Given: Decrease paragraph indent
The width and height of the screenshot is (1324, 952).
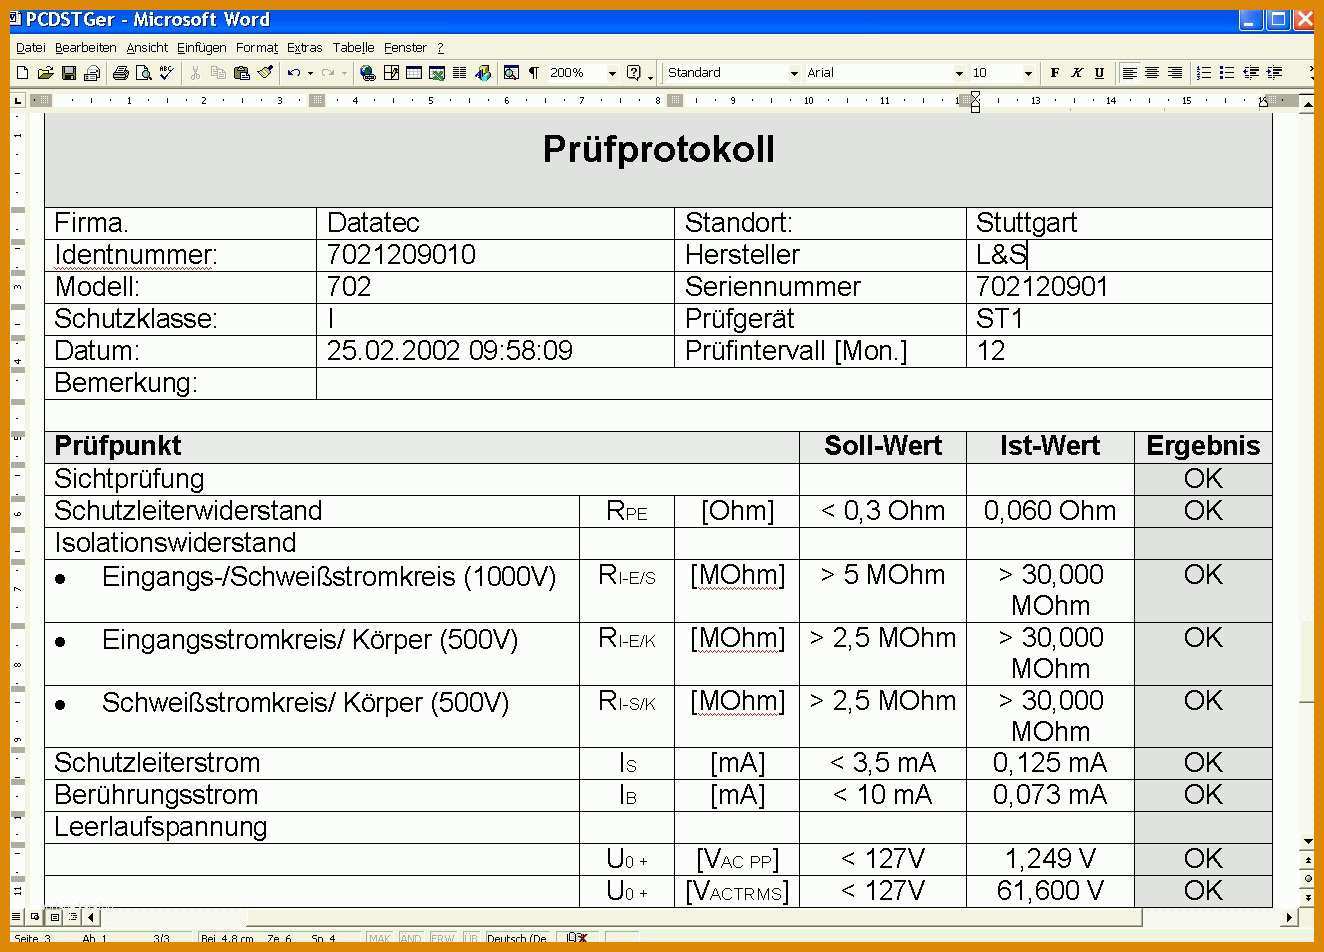Looking at the screenshot, I should 1250,73.
